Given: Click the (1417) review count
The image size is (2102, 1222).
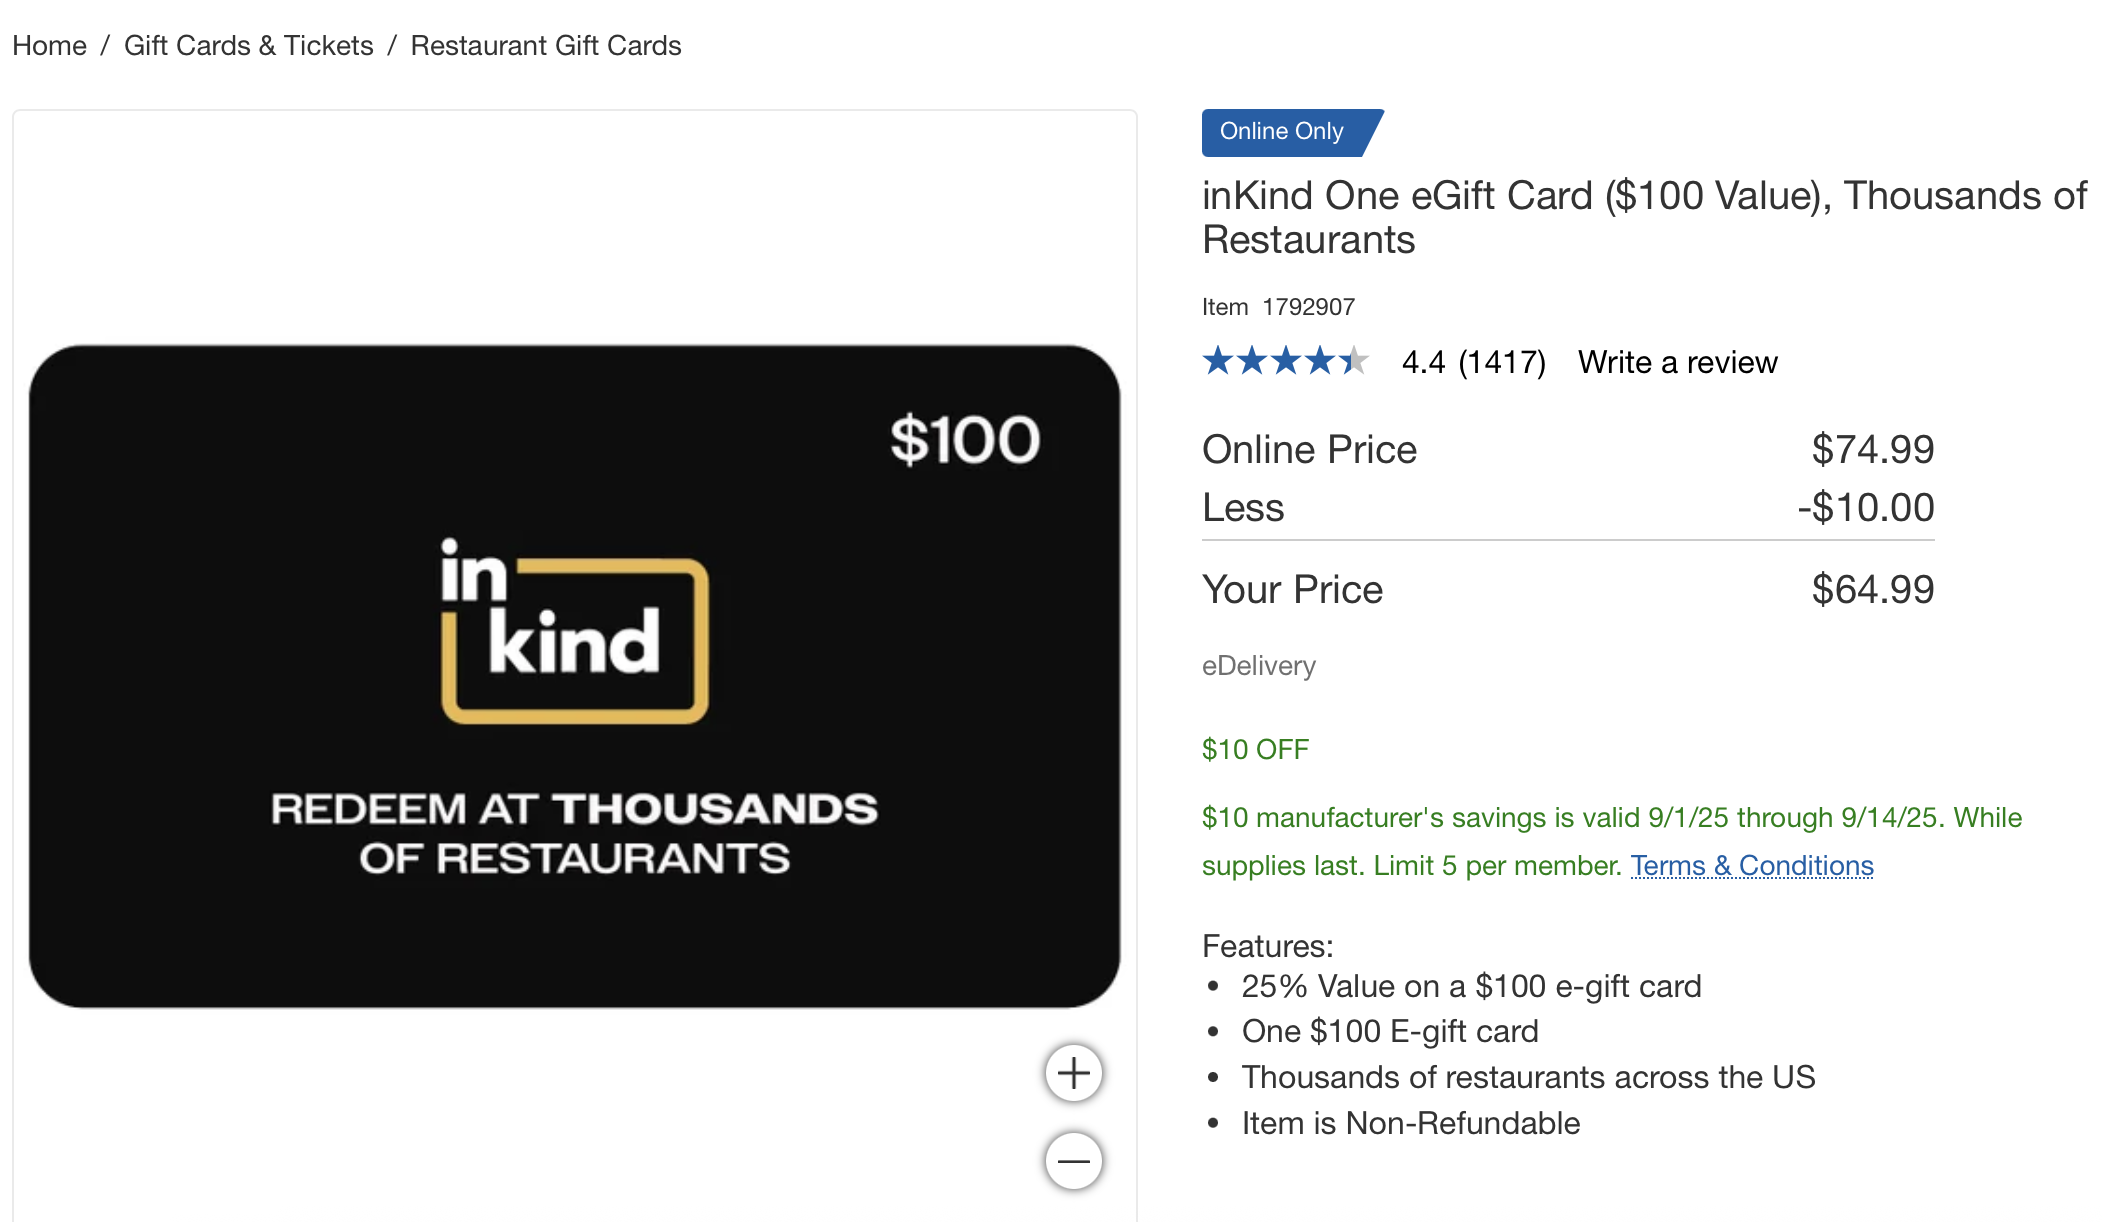Looking at the screenshot, I should click(x=1502, y=362).
